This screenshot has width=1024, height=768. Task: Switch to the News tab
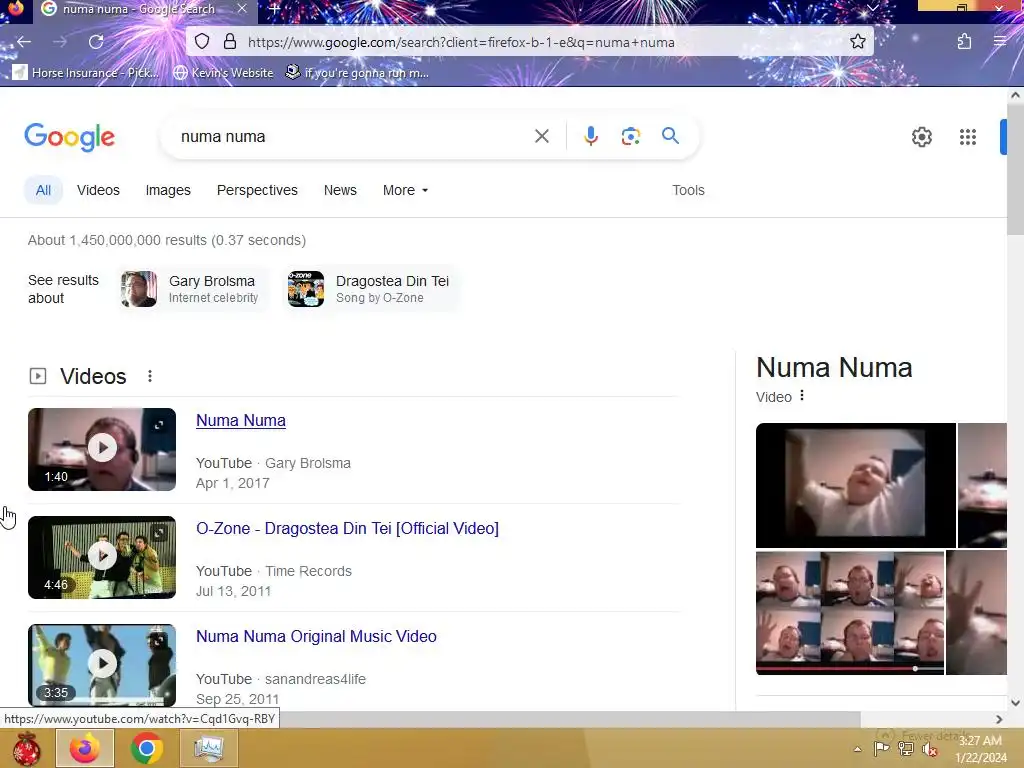click(340, 190)
